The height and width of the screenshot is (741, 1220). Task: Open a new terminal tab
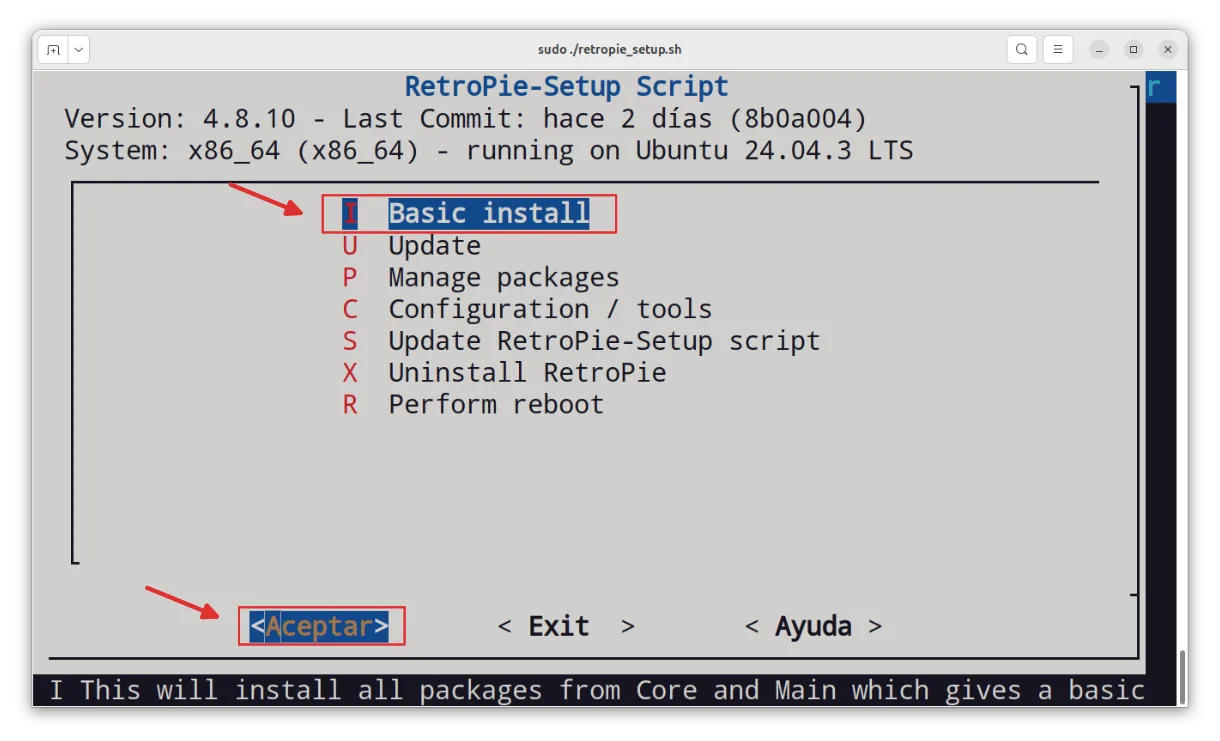pos(53,48)
